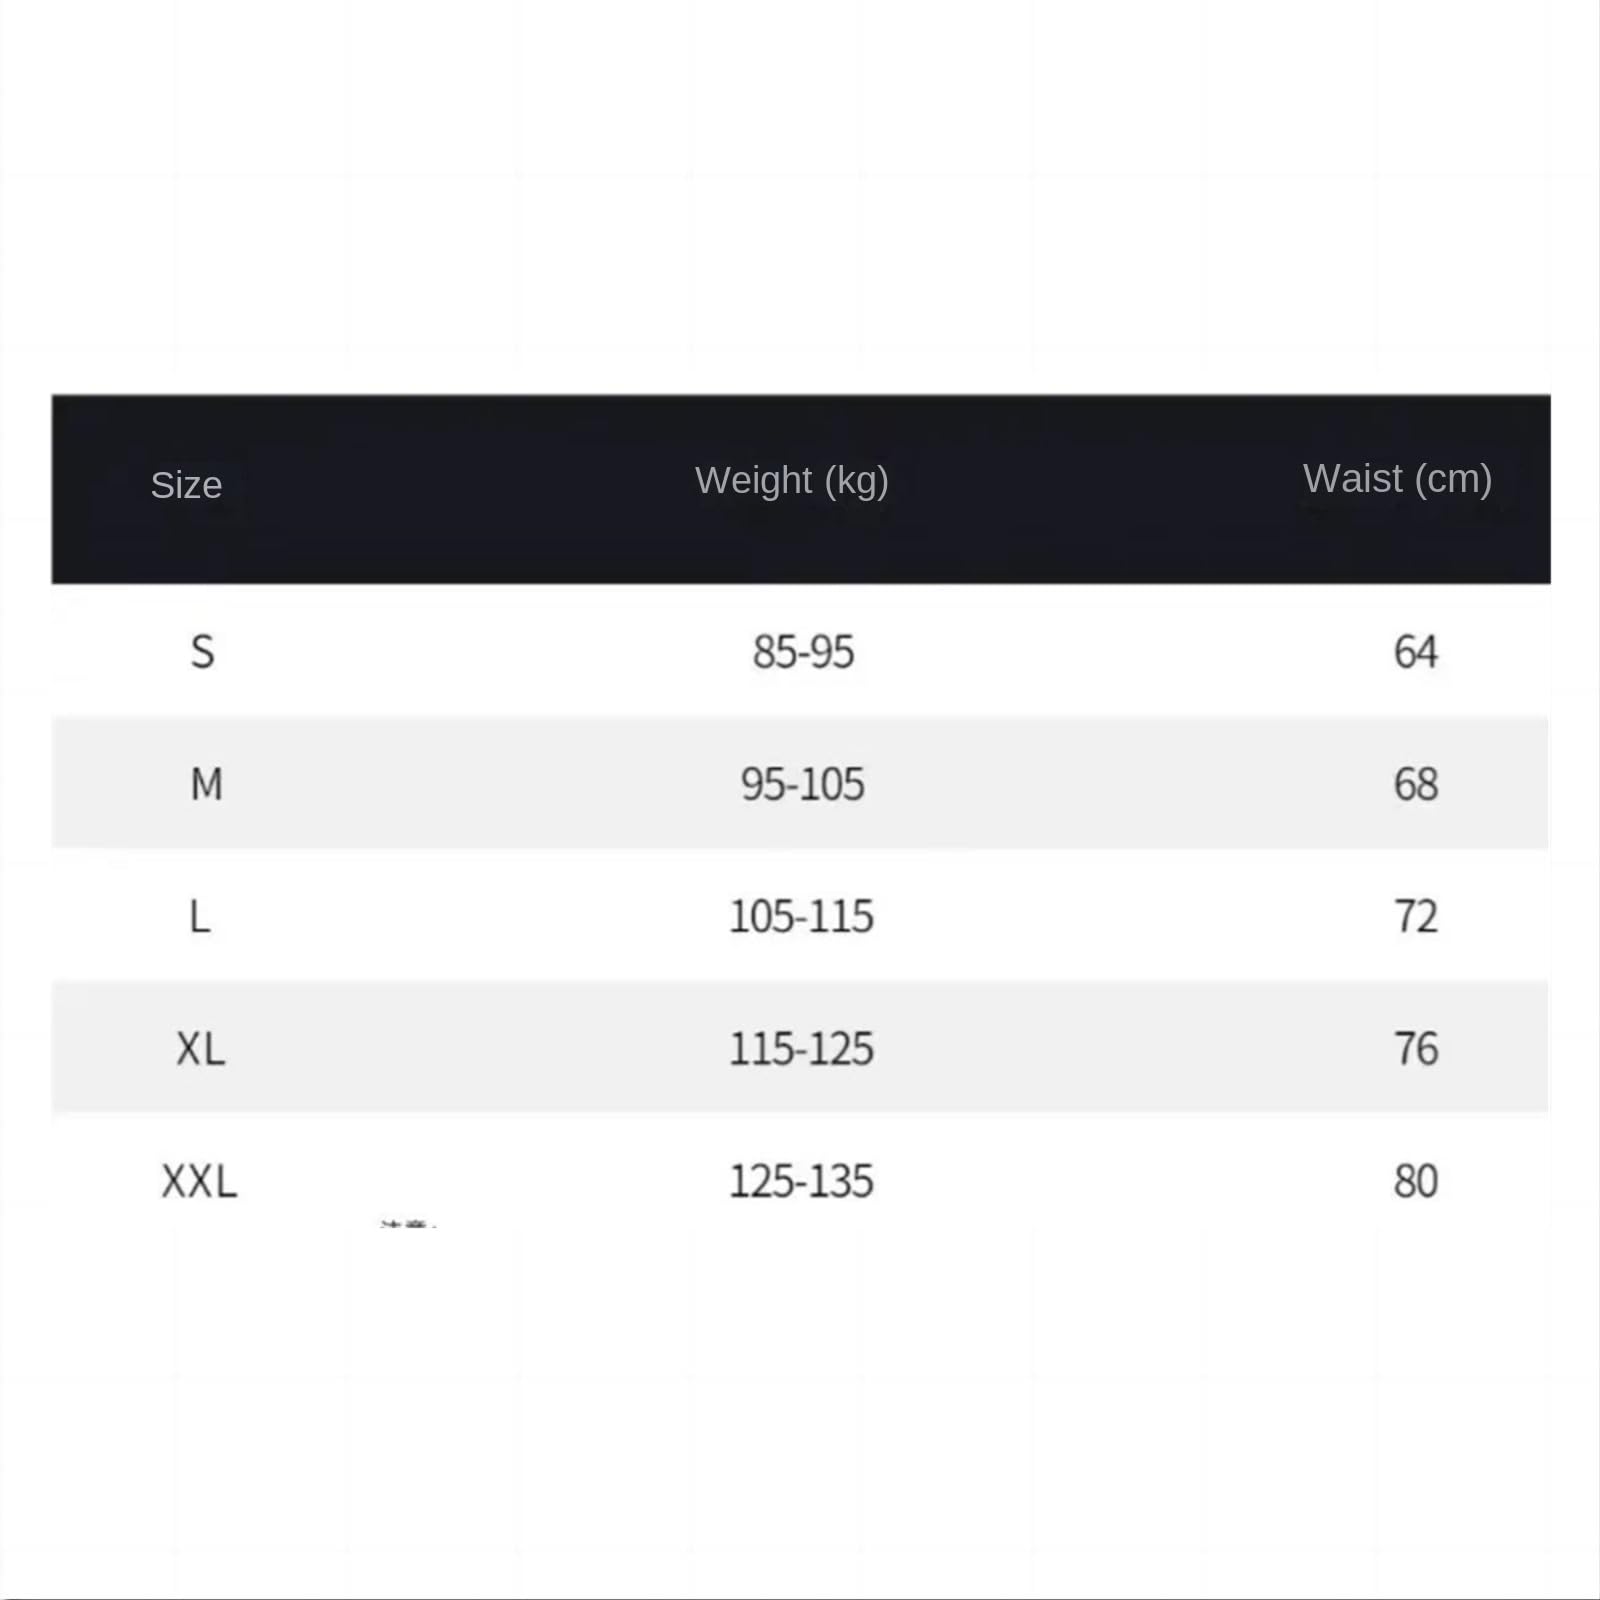Image resolution: width=1600 pixels, height=1600 pixels.
Task: Click the black table header bar
Action: [801, 489]
